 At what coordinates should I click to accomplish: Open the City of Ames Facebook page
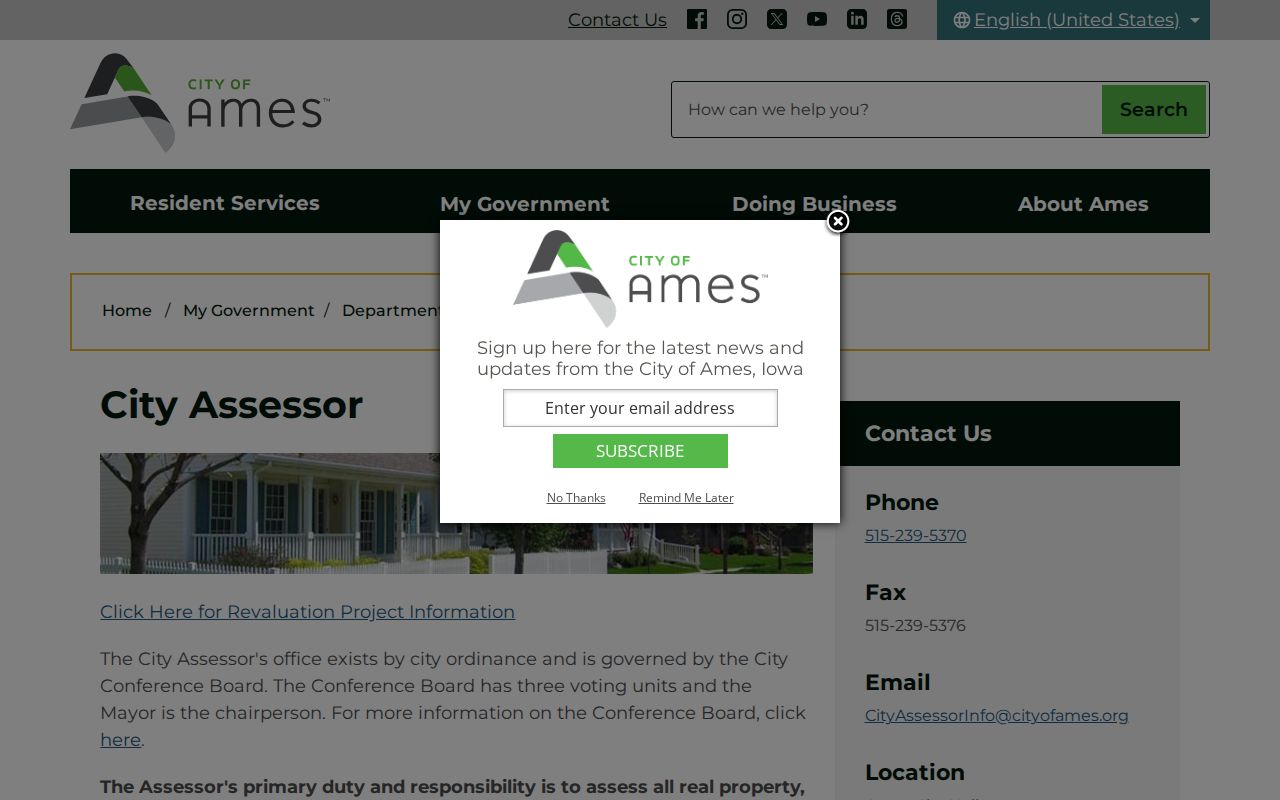coord(697,19)
